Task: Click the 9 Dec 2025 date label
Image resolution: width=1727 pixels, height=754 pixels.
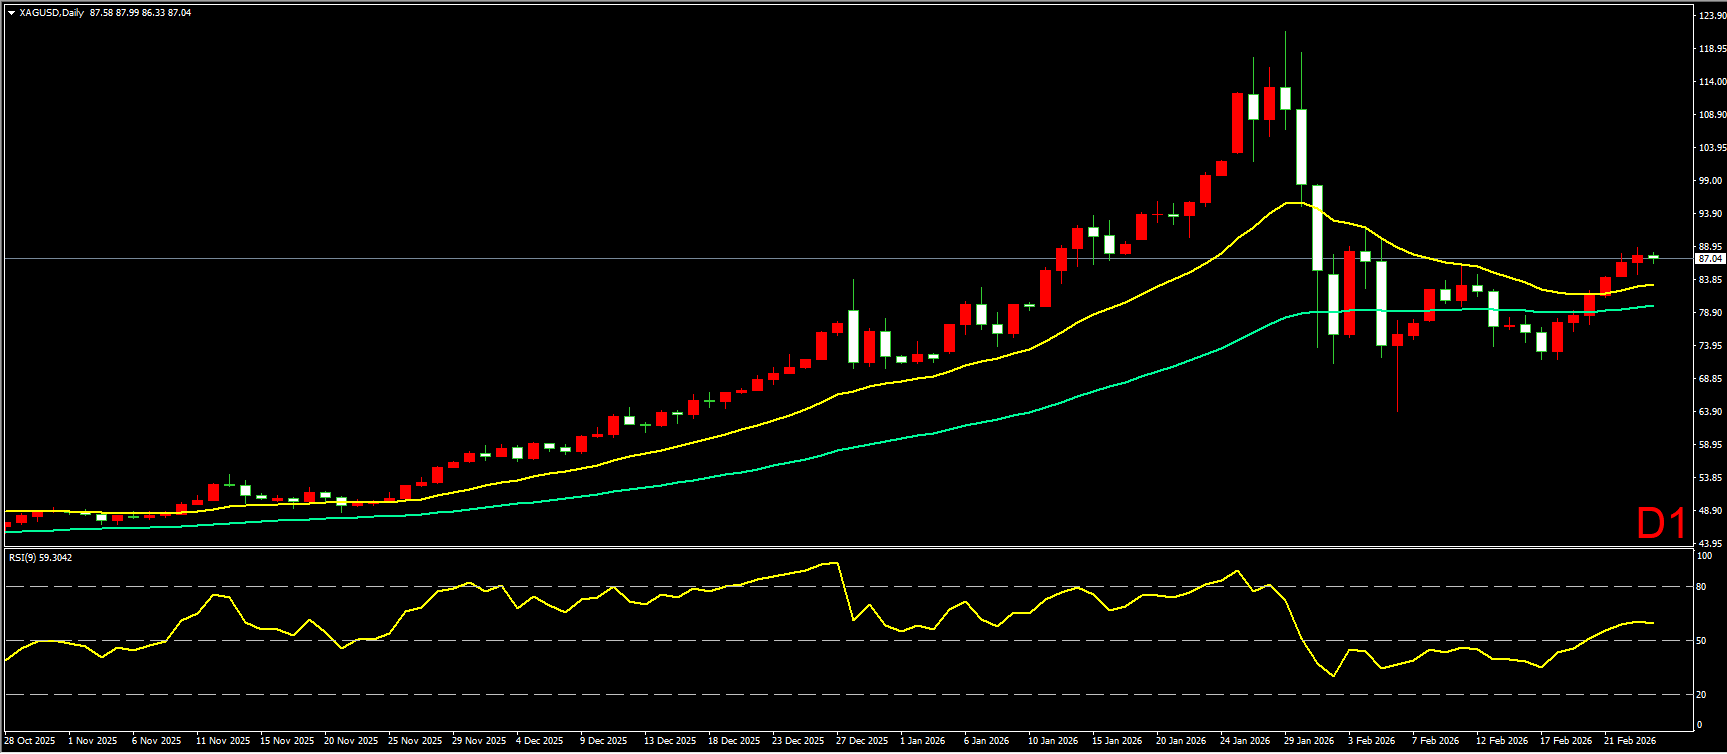Action: 602,741
